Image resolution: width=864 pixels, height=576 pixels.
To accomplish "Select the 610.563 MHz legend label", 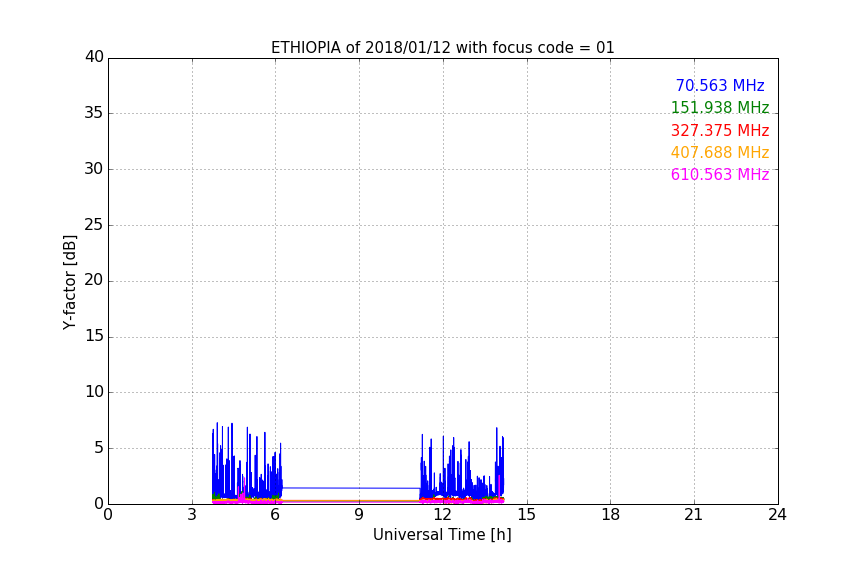I will (x=720, y=175).
